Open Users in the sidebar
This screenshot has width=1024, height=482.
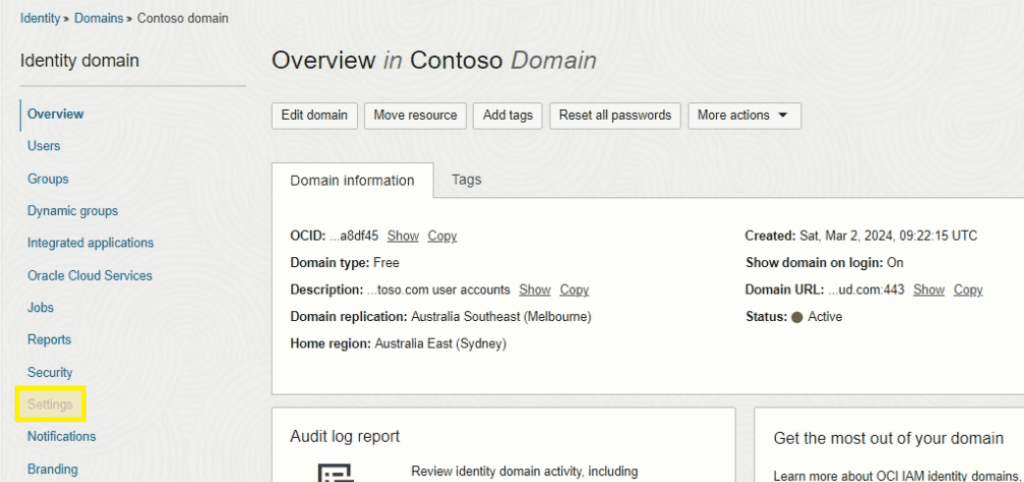click(x=44, y=146)
